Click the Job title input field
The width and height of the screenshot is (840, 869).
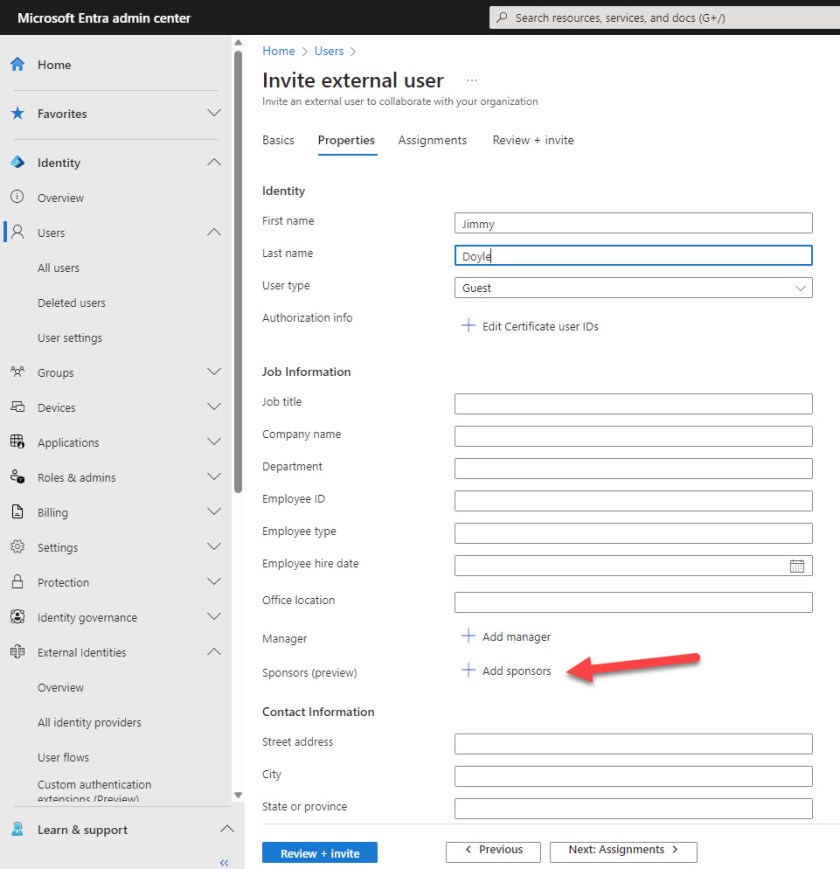(x=633, y=403)
